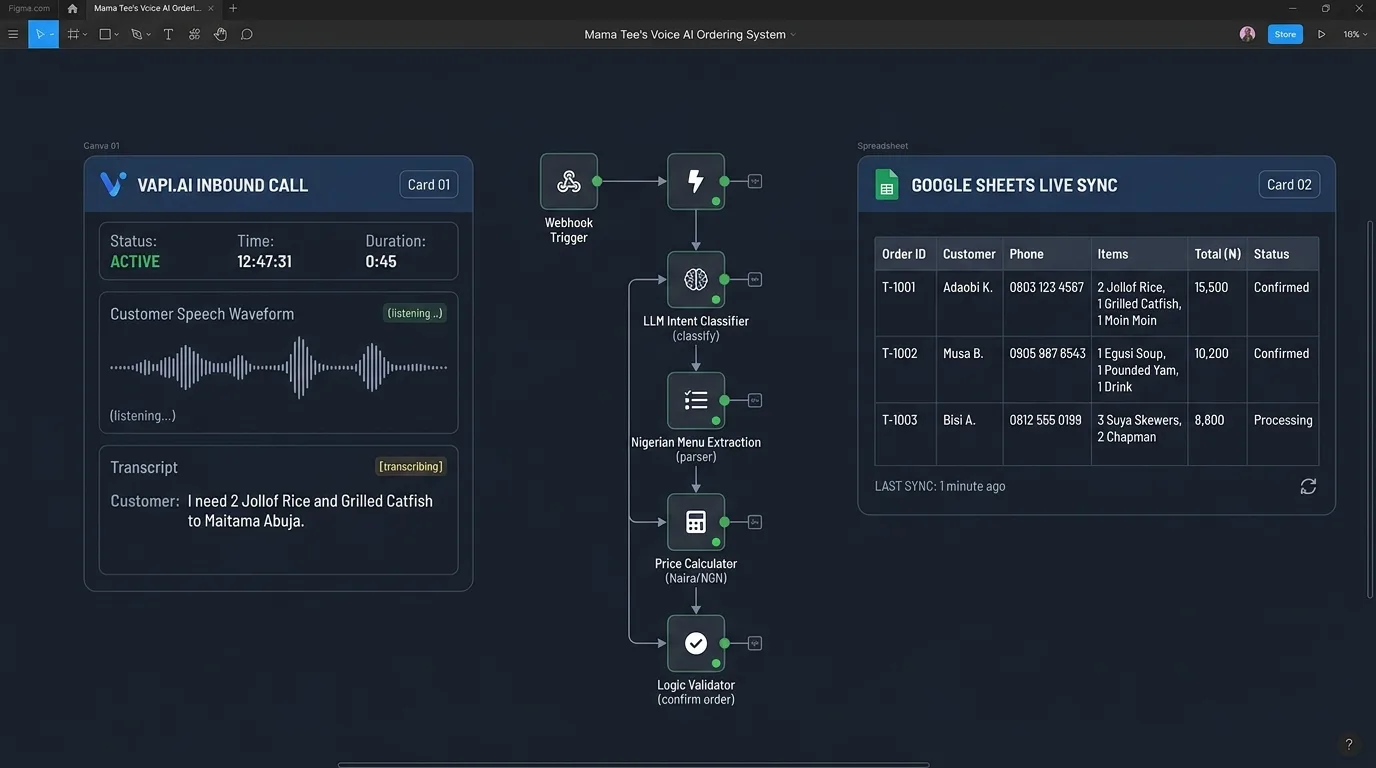The width and height of the screenshot is (1376, 768).
Task: Open the help question mark button
Action: tap(1349, 744)
